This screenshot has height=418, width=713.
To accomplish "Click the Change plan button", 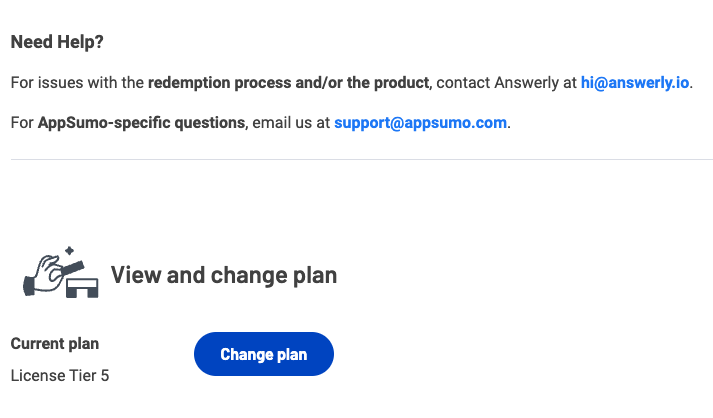I will click(x=264, y=354).
